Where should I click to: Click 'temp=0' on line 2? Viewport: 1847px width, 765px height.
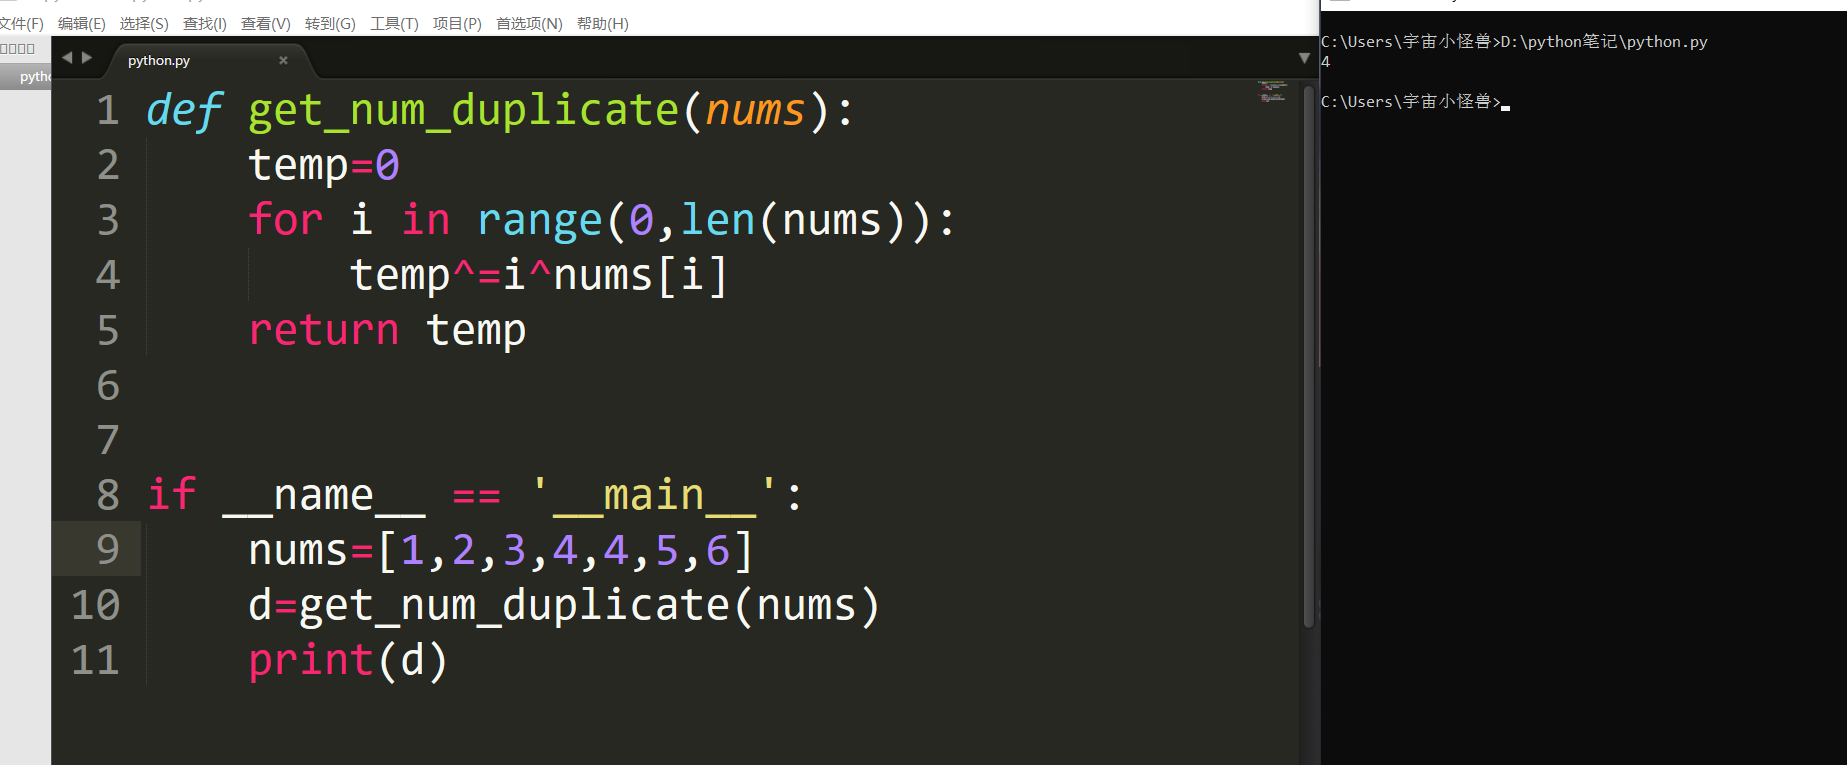click(324, 165)
